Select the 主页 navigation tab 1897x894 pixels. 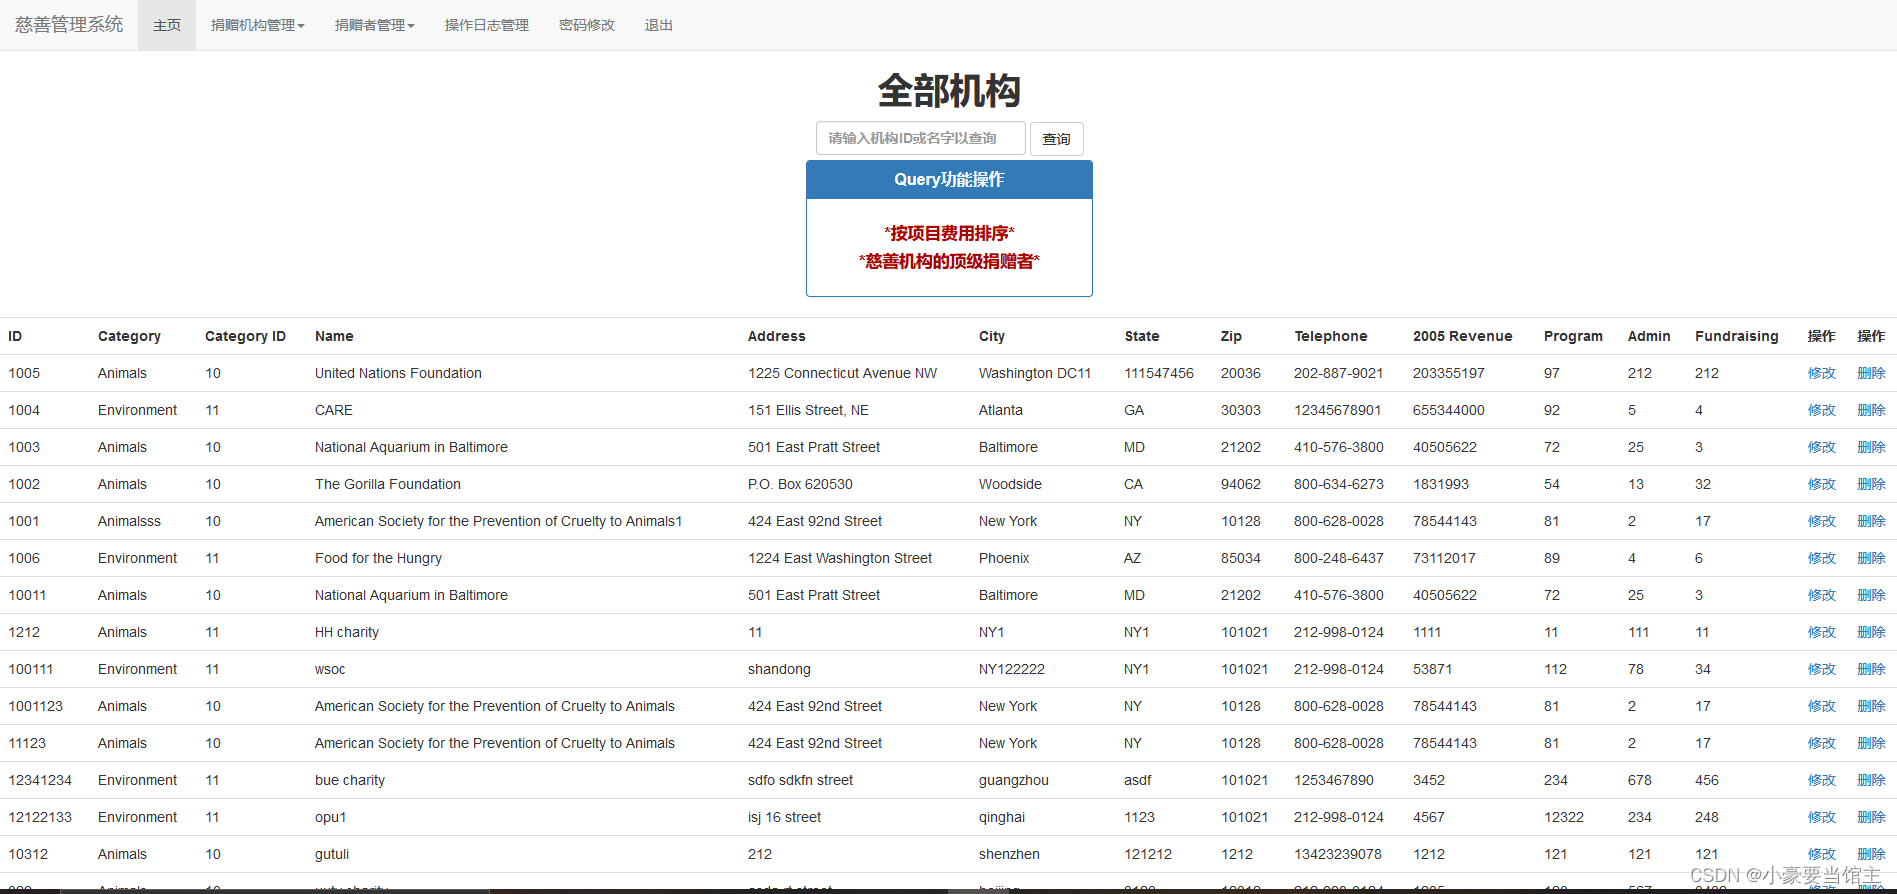167,25
